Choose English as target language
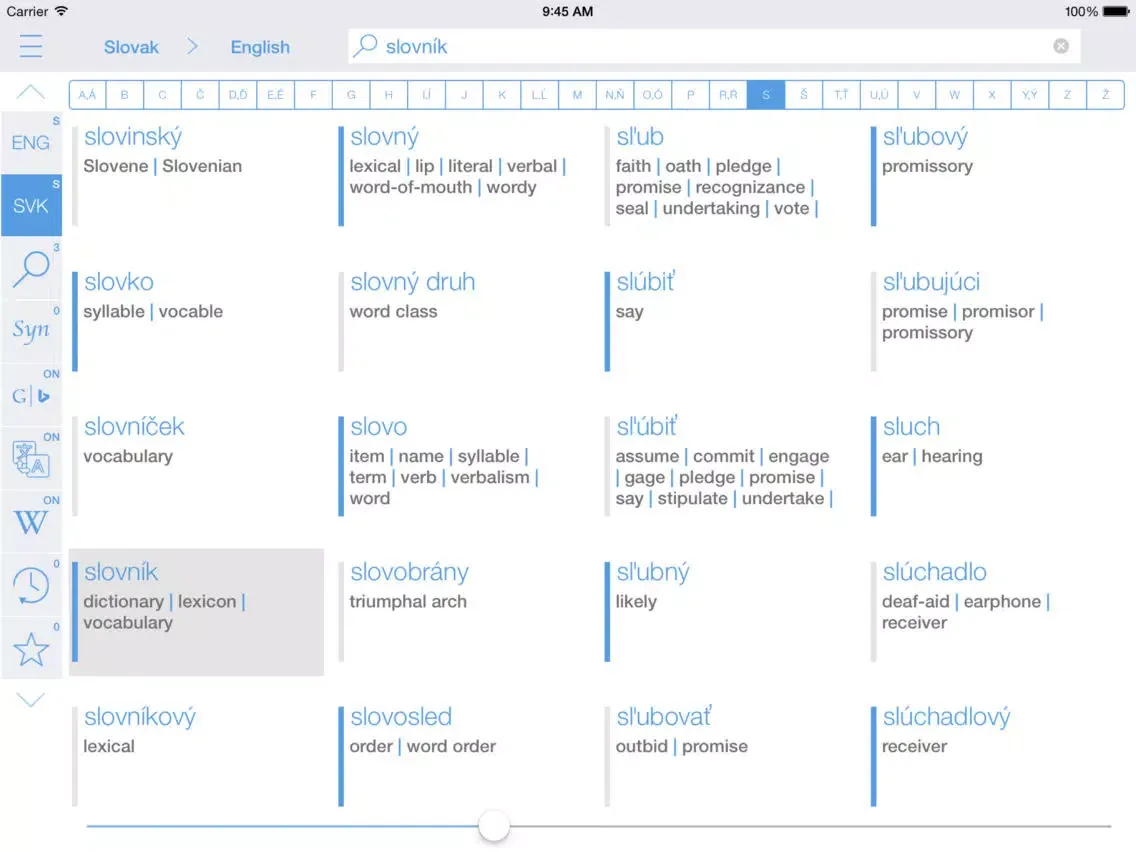The image size is (1136, 852). 260,47
